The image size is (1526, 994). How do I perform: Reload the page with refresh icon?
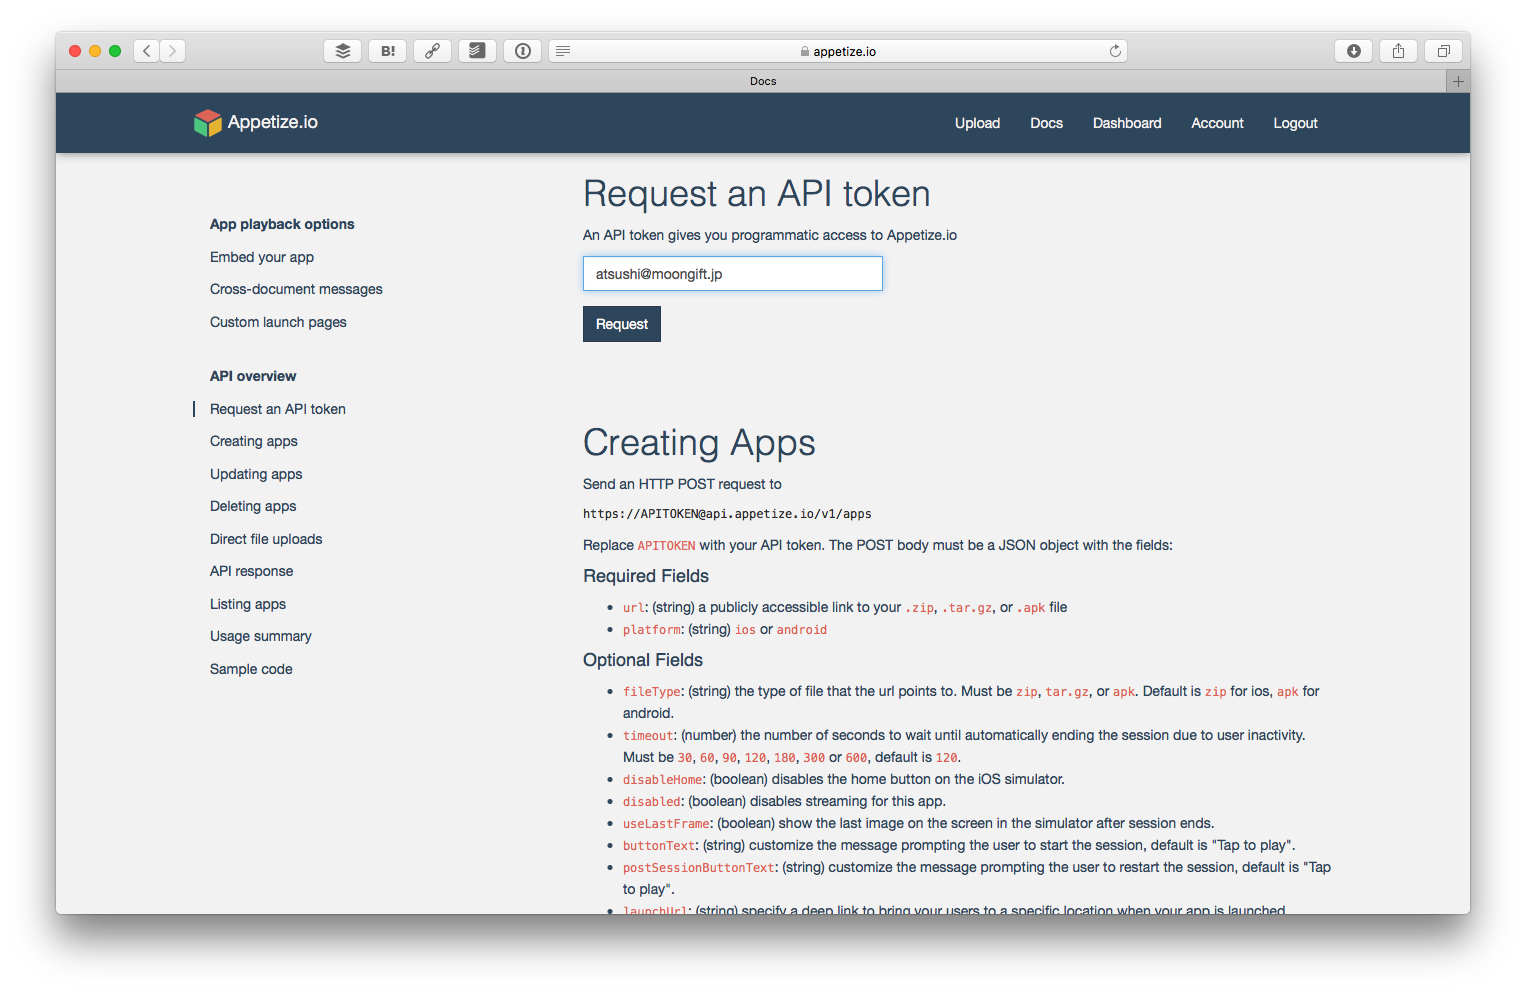click(1115, 51)
